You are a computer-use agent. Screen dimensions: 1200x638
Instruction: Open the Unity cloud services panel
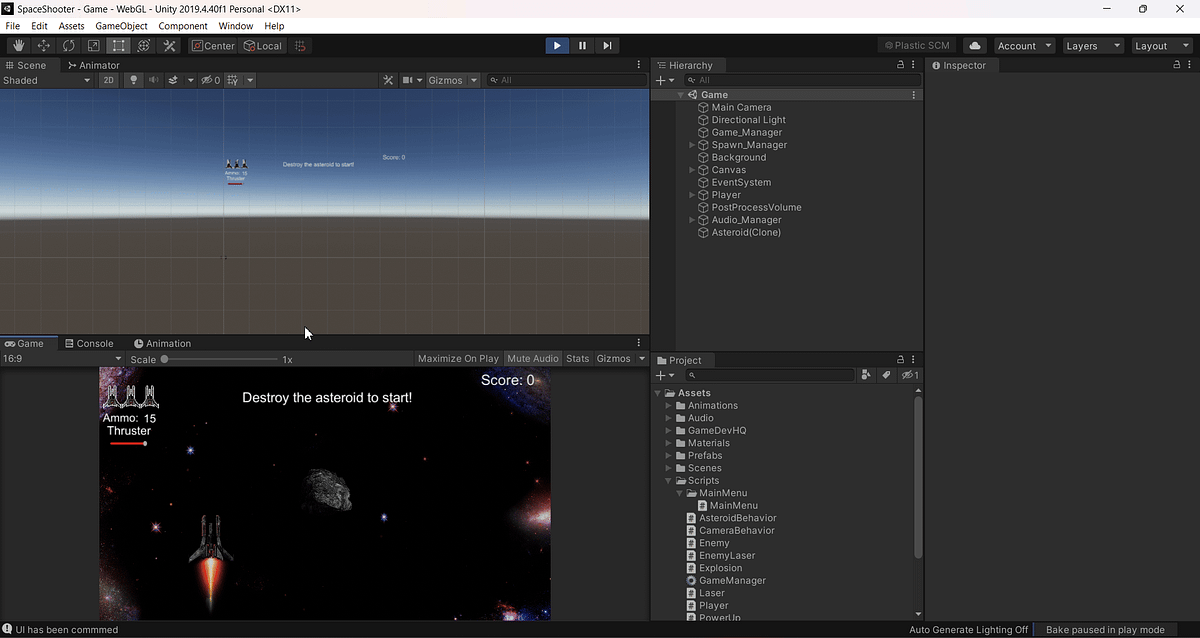(x=975, y=45)
